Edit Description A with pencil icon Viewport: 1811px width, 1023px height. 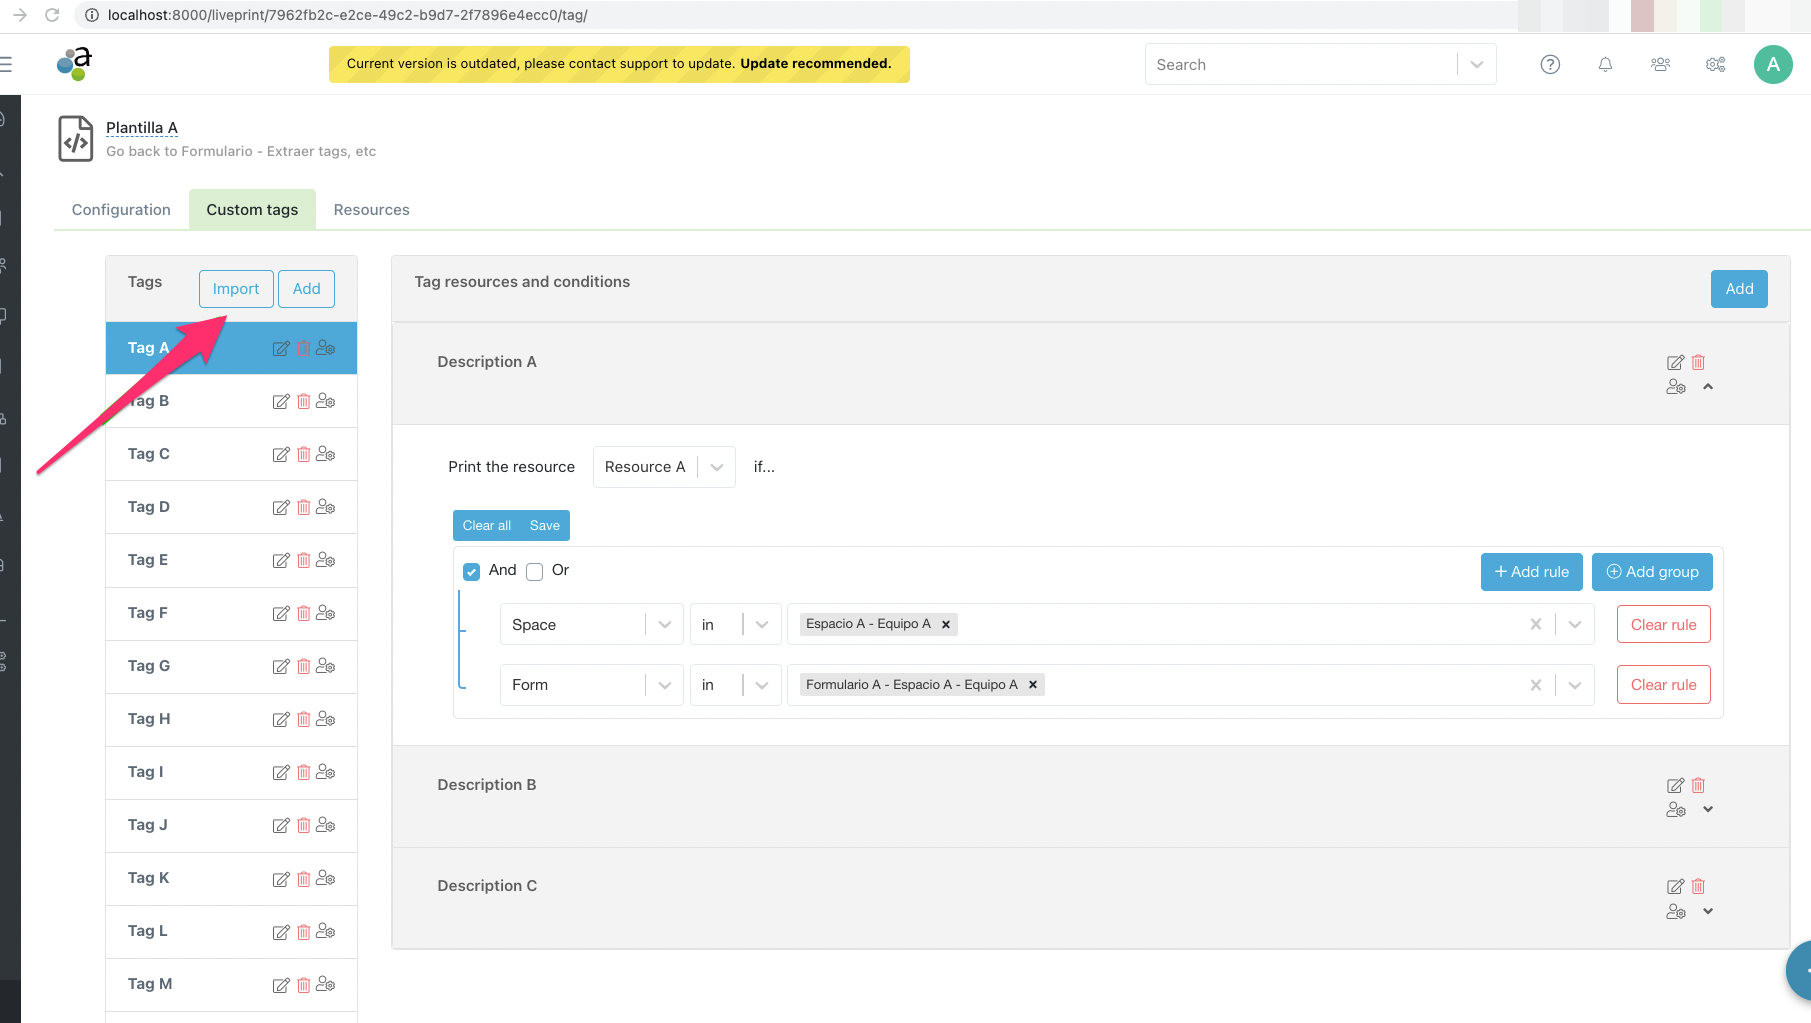(x=1675, y=362)
